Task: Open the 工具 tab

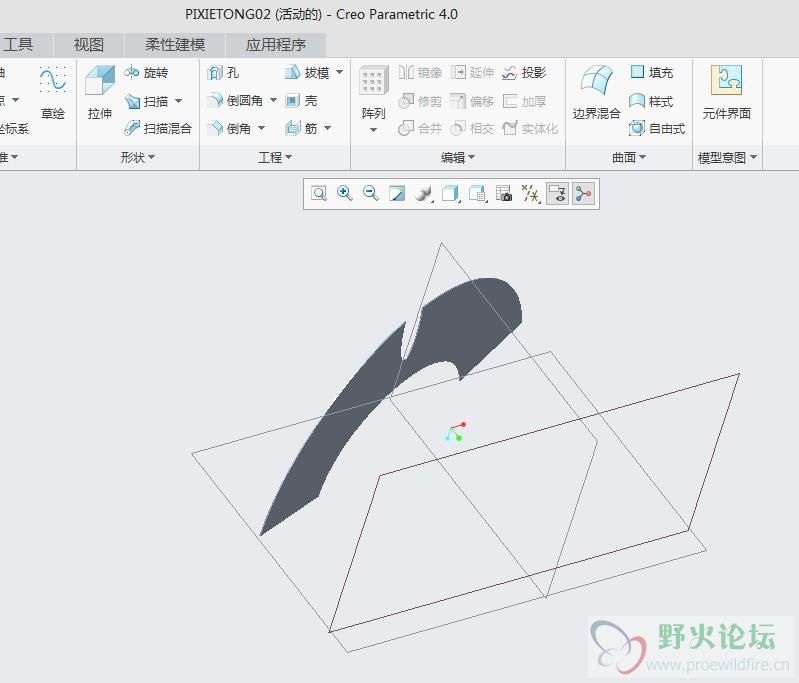Action: 18,45
